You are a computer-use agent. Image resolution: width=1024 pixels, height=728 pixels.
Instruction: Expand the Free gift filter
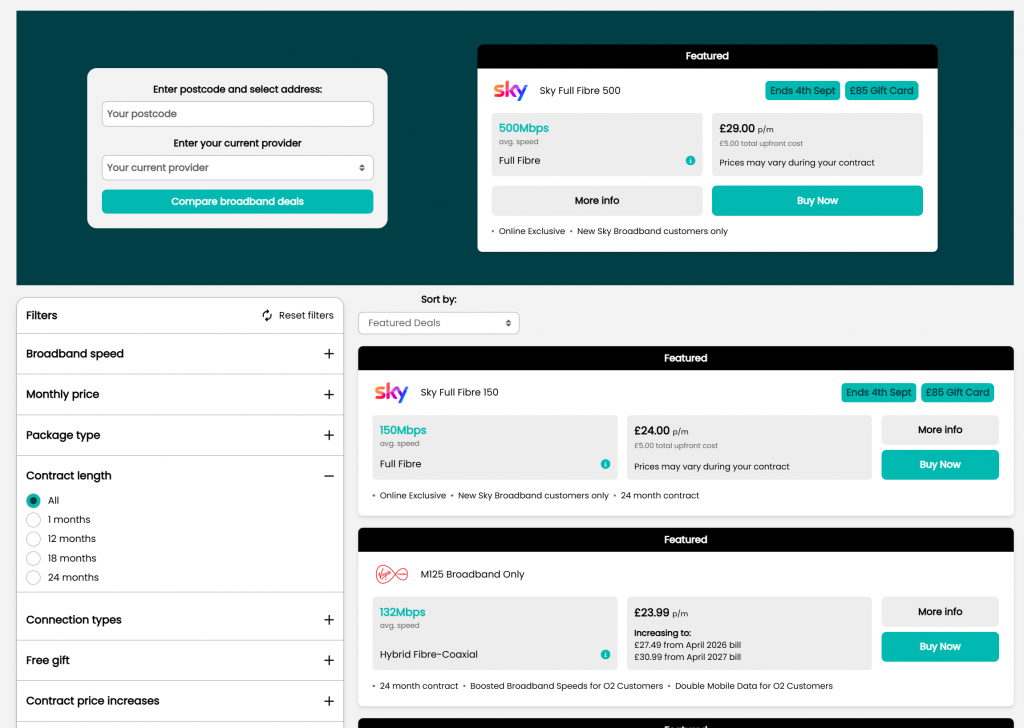(329, 660)
